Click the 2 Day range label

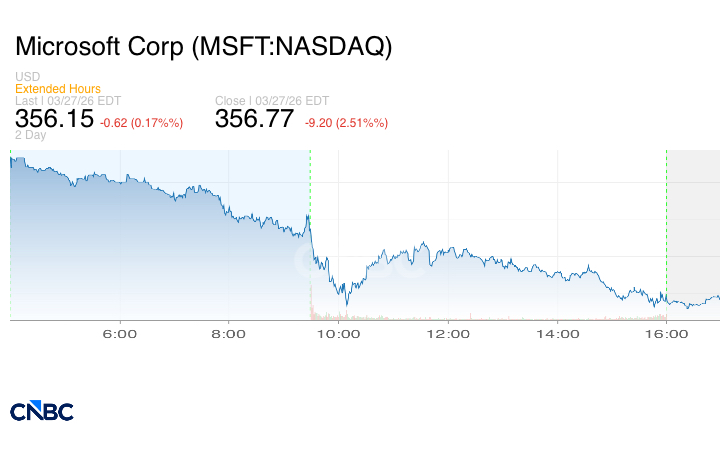31,135
